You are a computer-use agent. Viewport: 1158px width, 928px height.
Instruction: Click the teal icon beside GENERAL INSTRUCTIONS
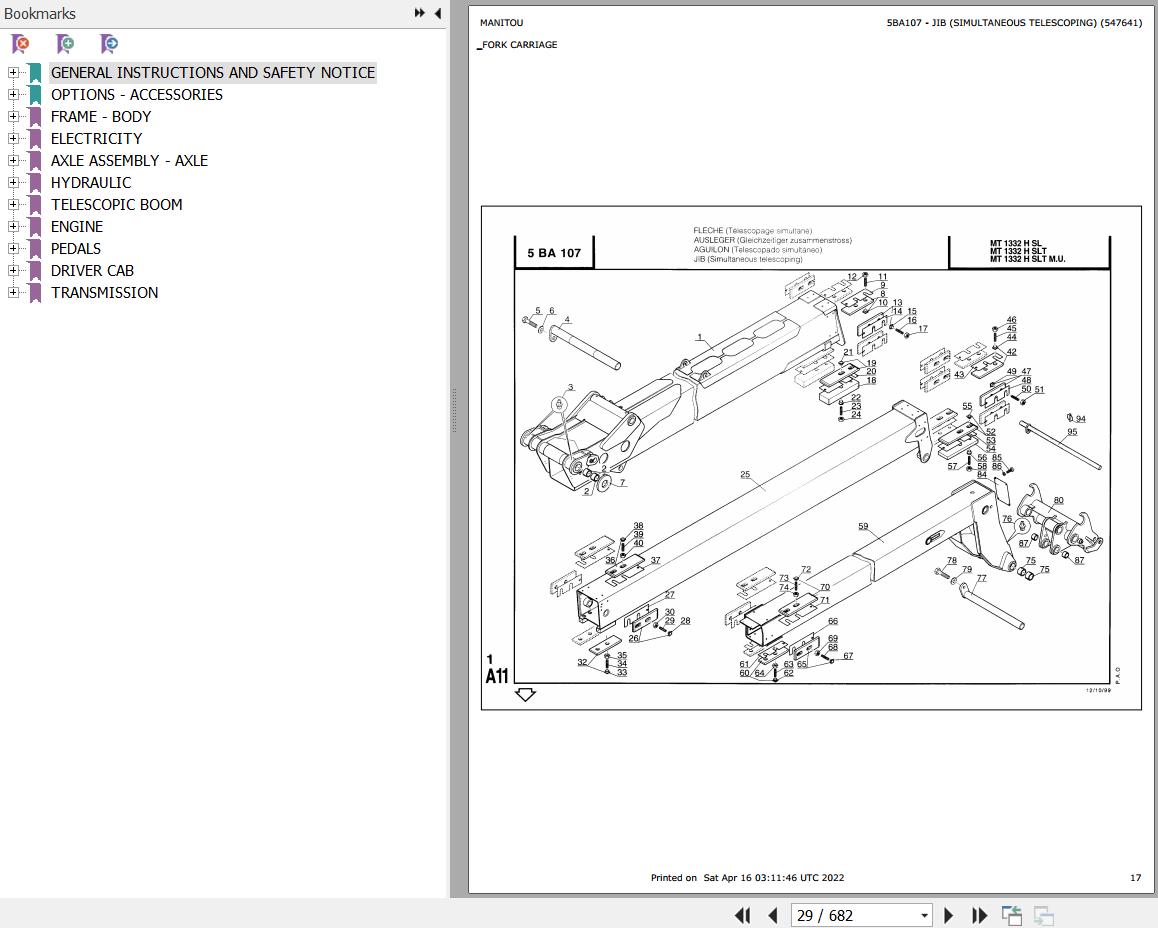35,73
